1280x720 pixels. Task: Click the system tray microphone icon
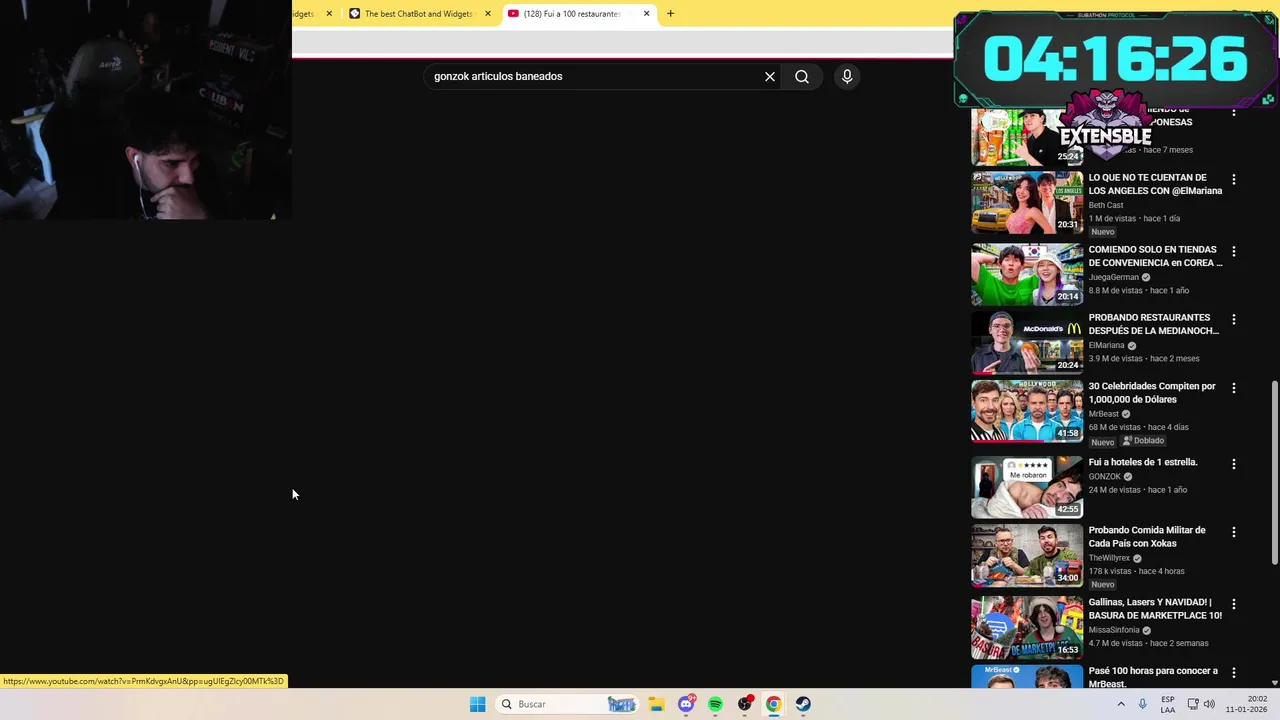point(1143,704)
